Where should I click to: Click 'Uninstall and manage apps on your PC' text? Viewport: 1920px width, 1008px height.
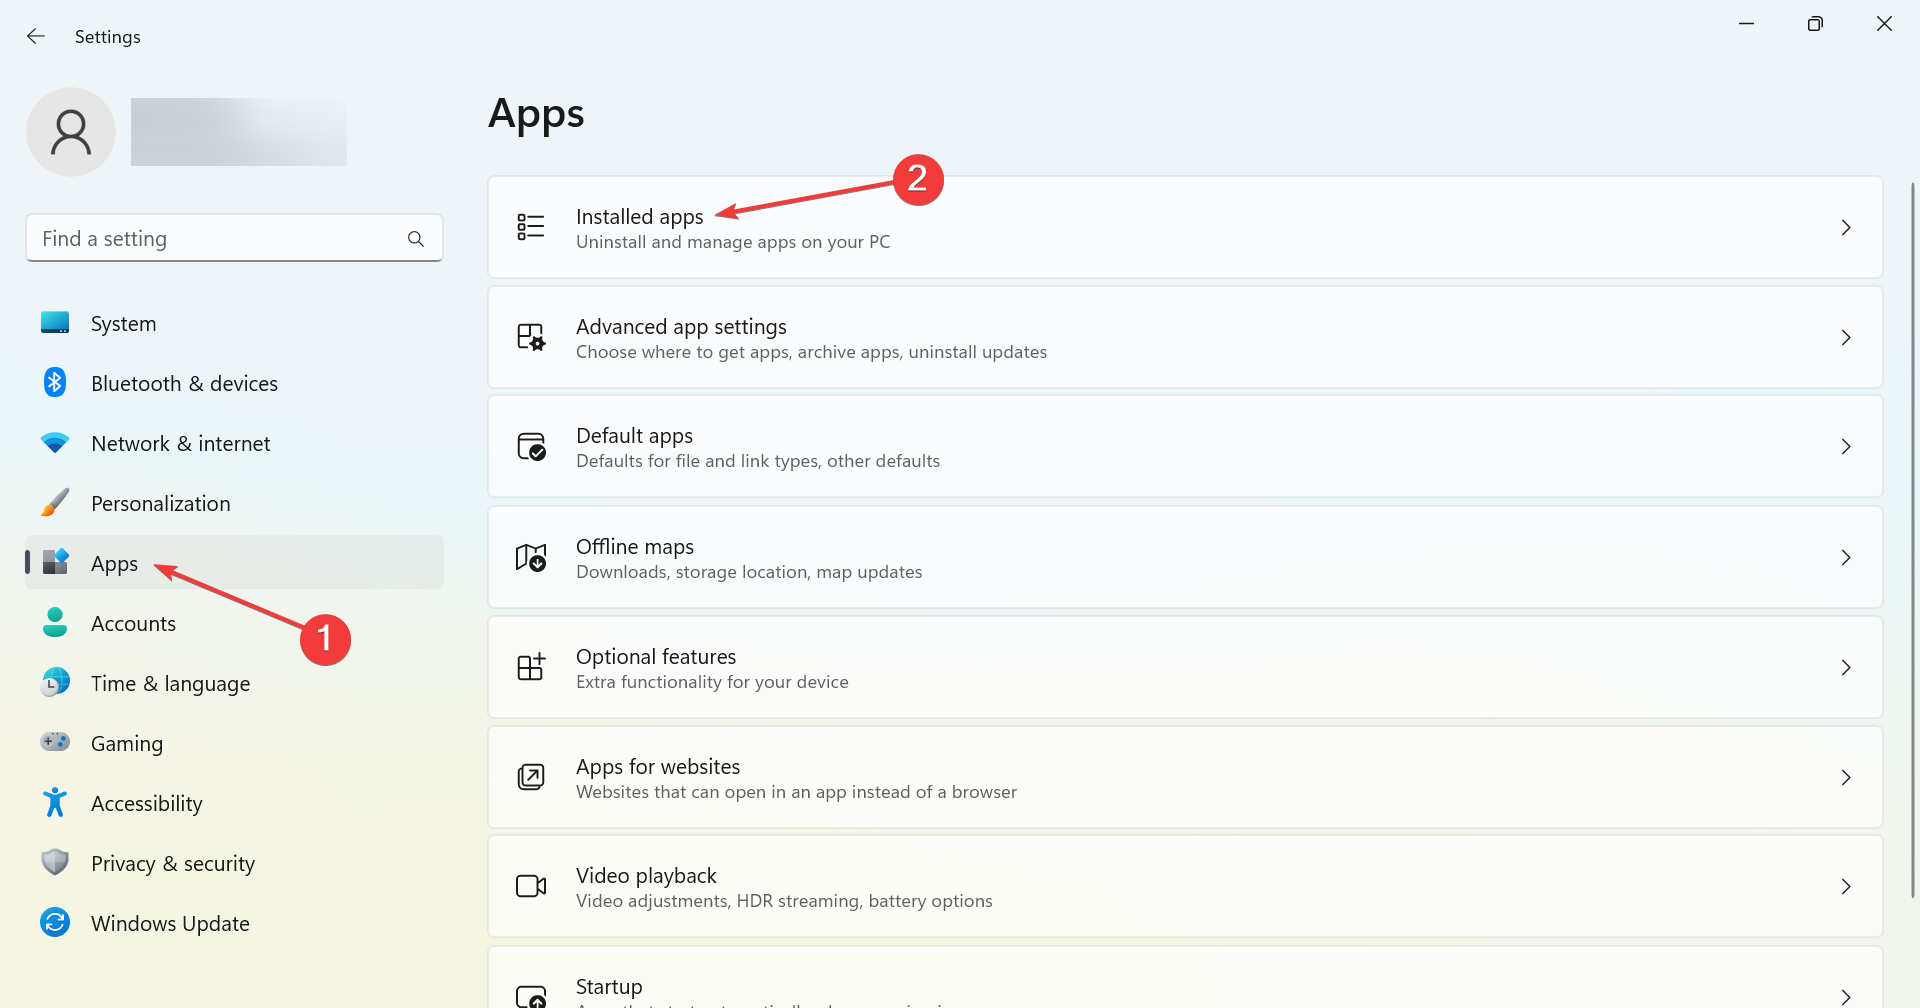(x=733, y=242)
